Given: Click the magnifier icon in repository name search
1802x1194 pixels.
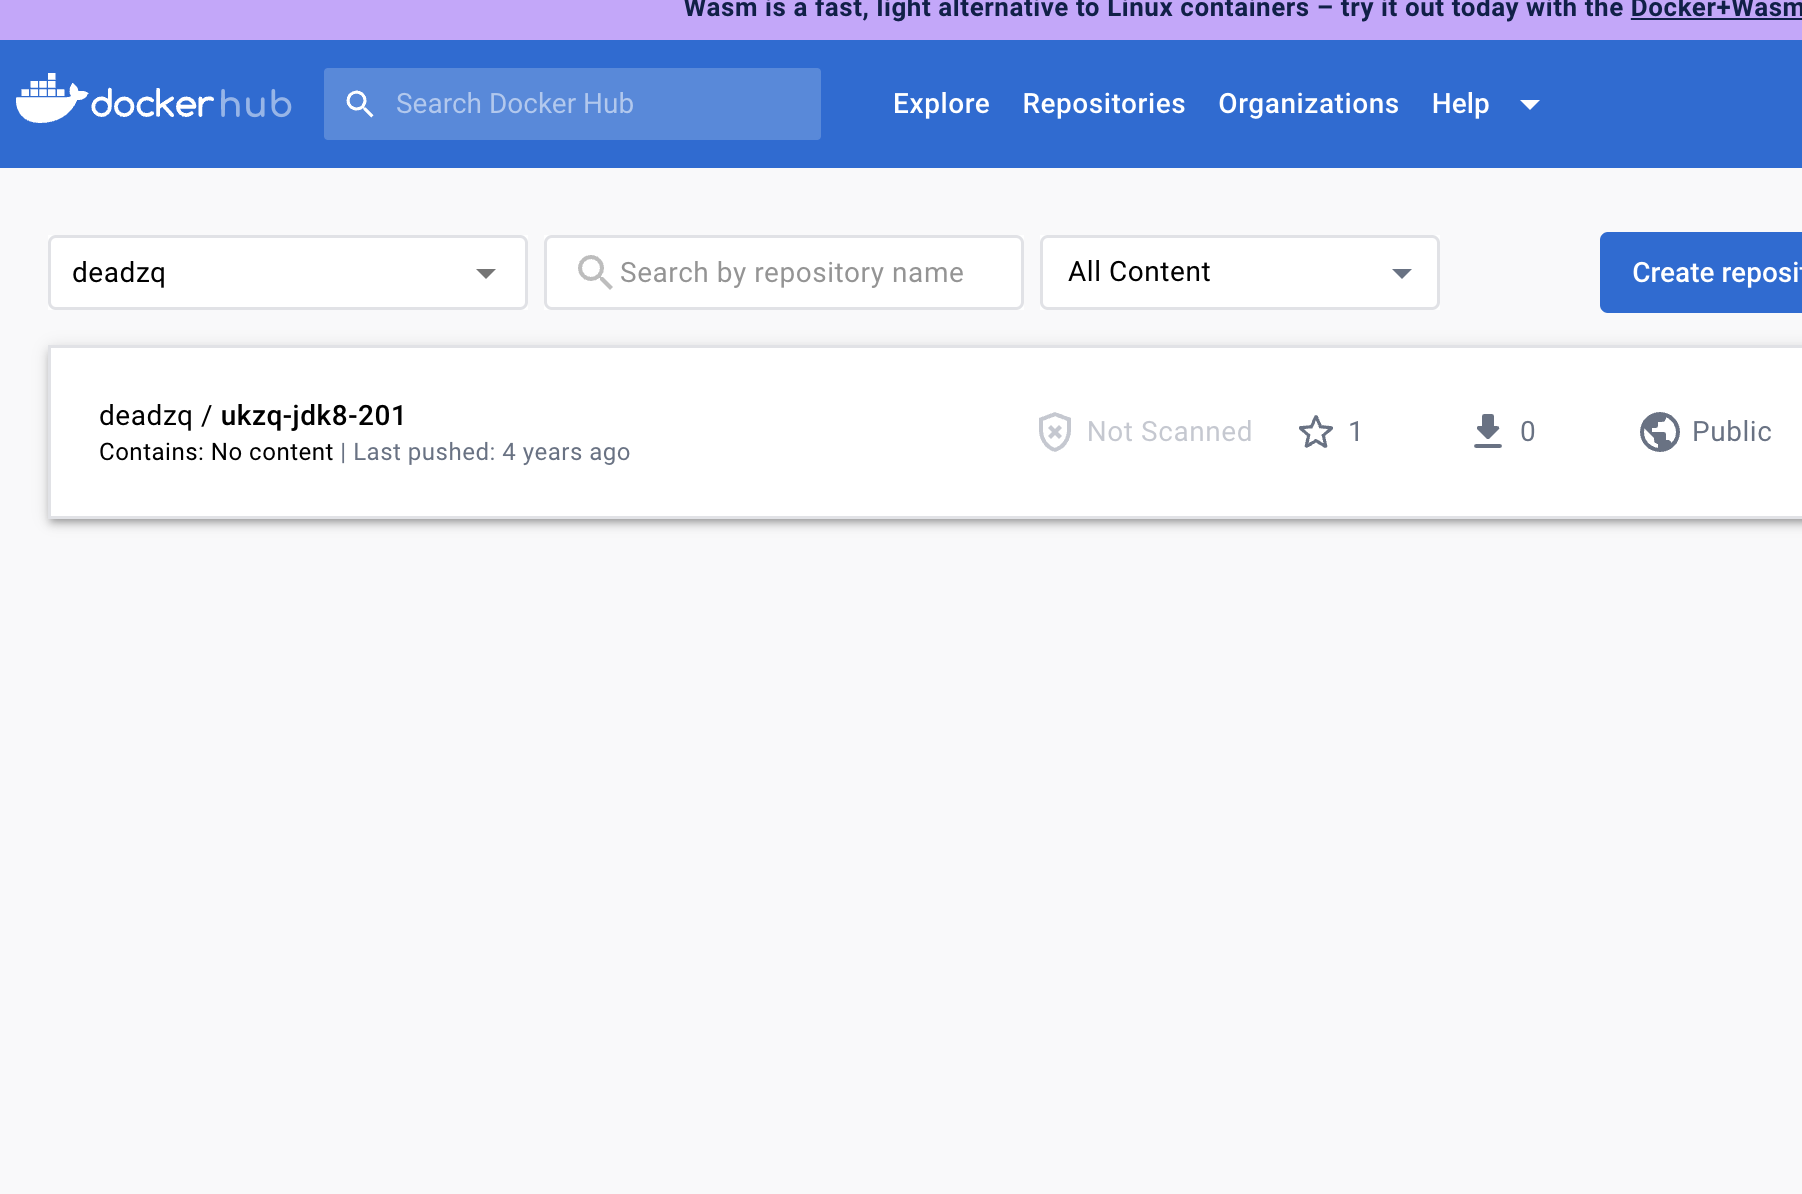Looking at the screenshot, I should pos(594,272).
